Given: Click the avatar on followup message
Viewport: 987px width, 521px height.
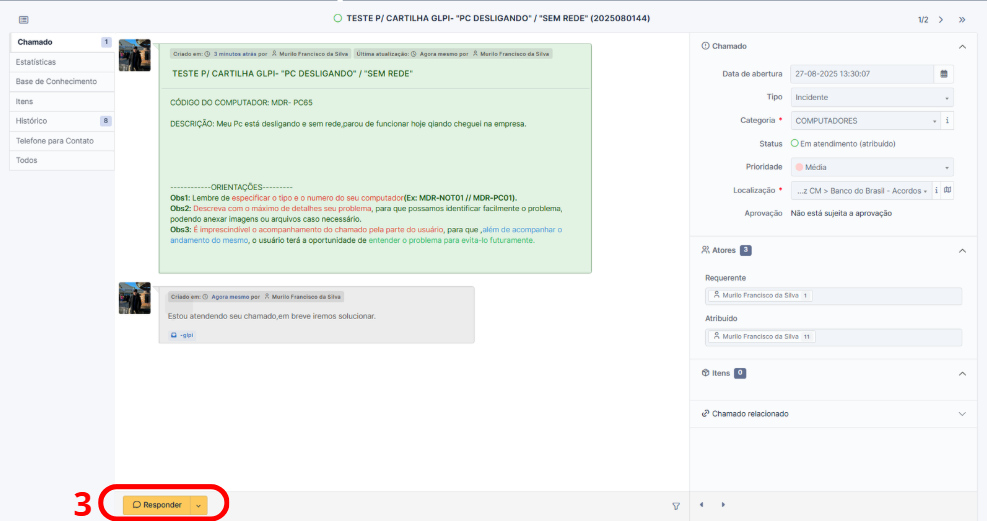Looking at the screenshot, I should point(135,298).
